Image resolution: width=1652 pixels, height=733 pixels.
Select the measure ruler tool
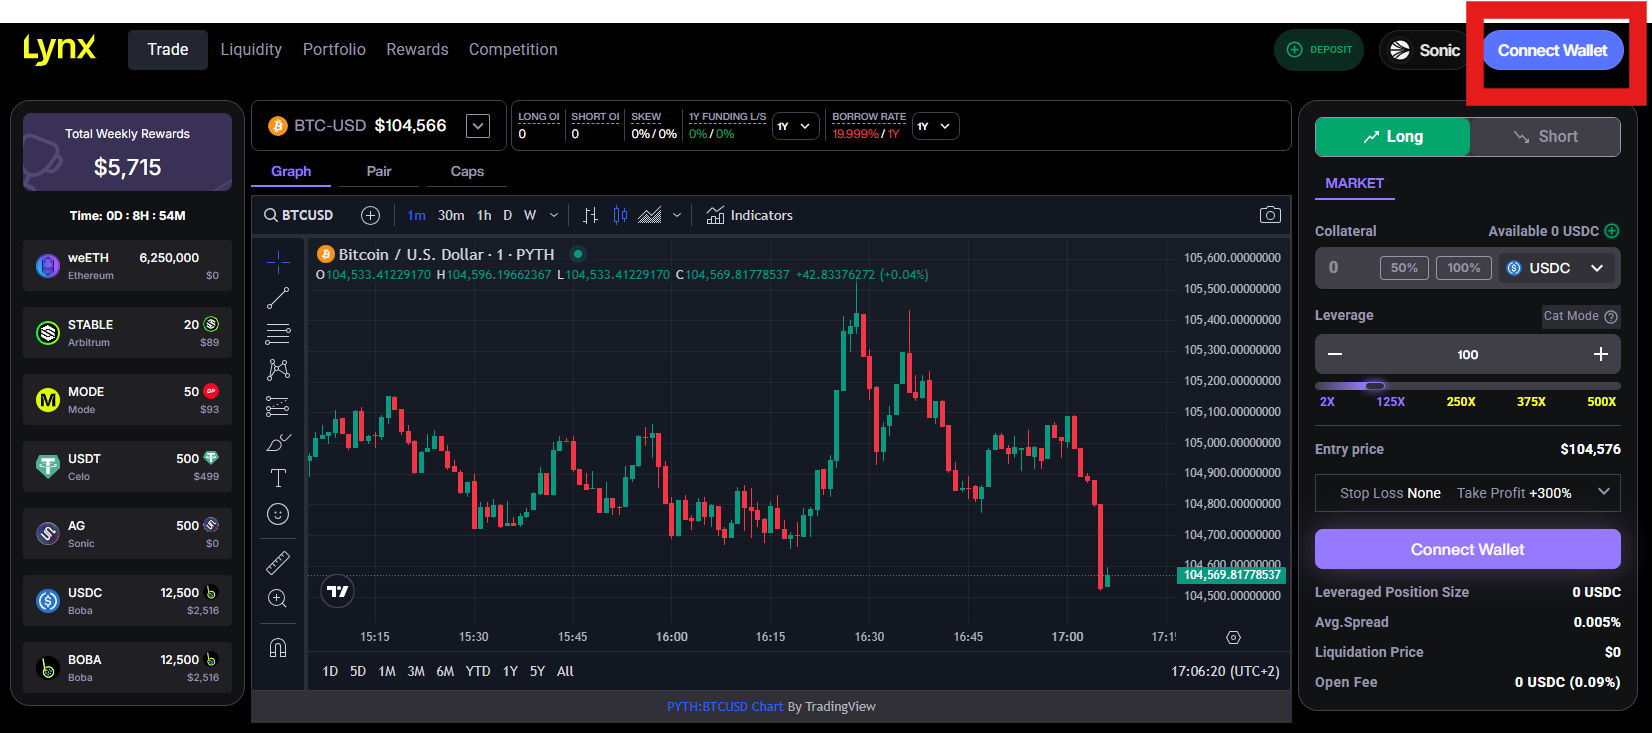(278, 563)
